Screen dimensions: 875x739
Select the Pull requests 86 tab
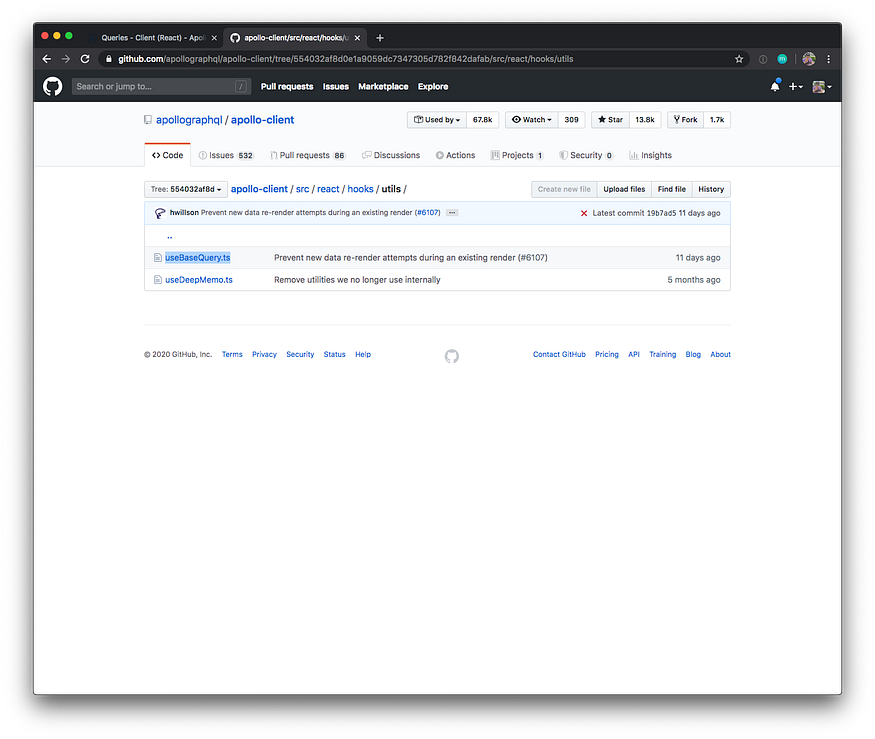[307, 155]
